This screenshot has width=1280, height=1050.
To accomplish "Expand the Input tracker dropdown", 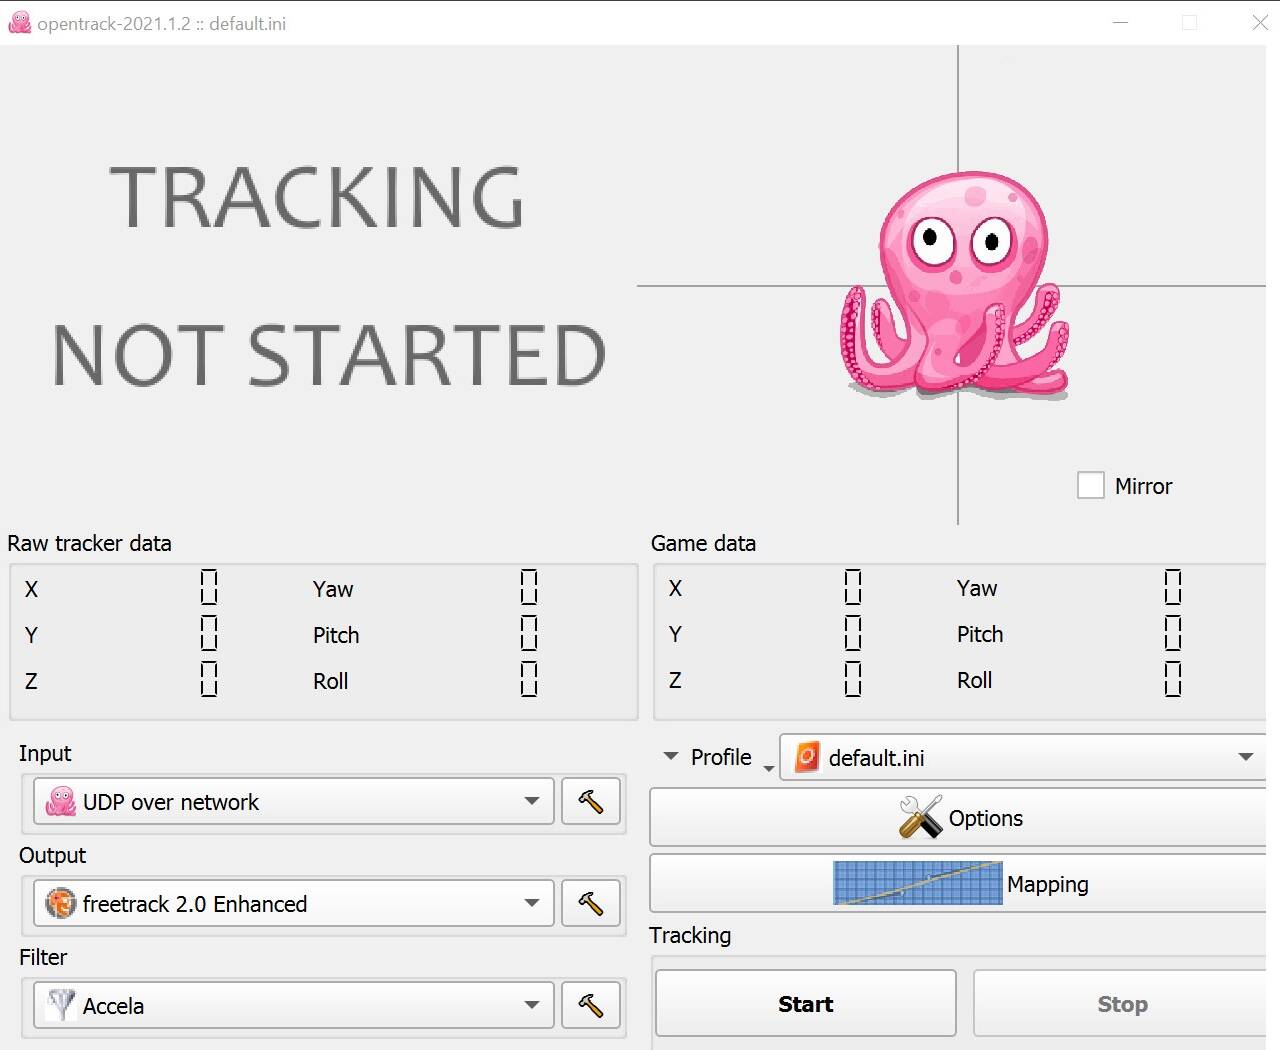I will pyautogui.click(x=293, y=802).
